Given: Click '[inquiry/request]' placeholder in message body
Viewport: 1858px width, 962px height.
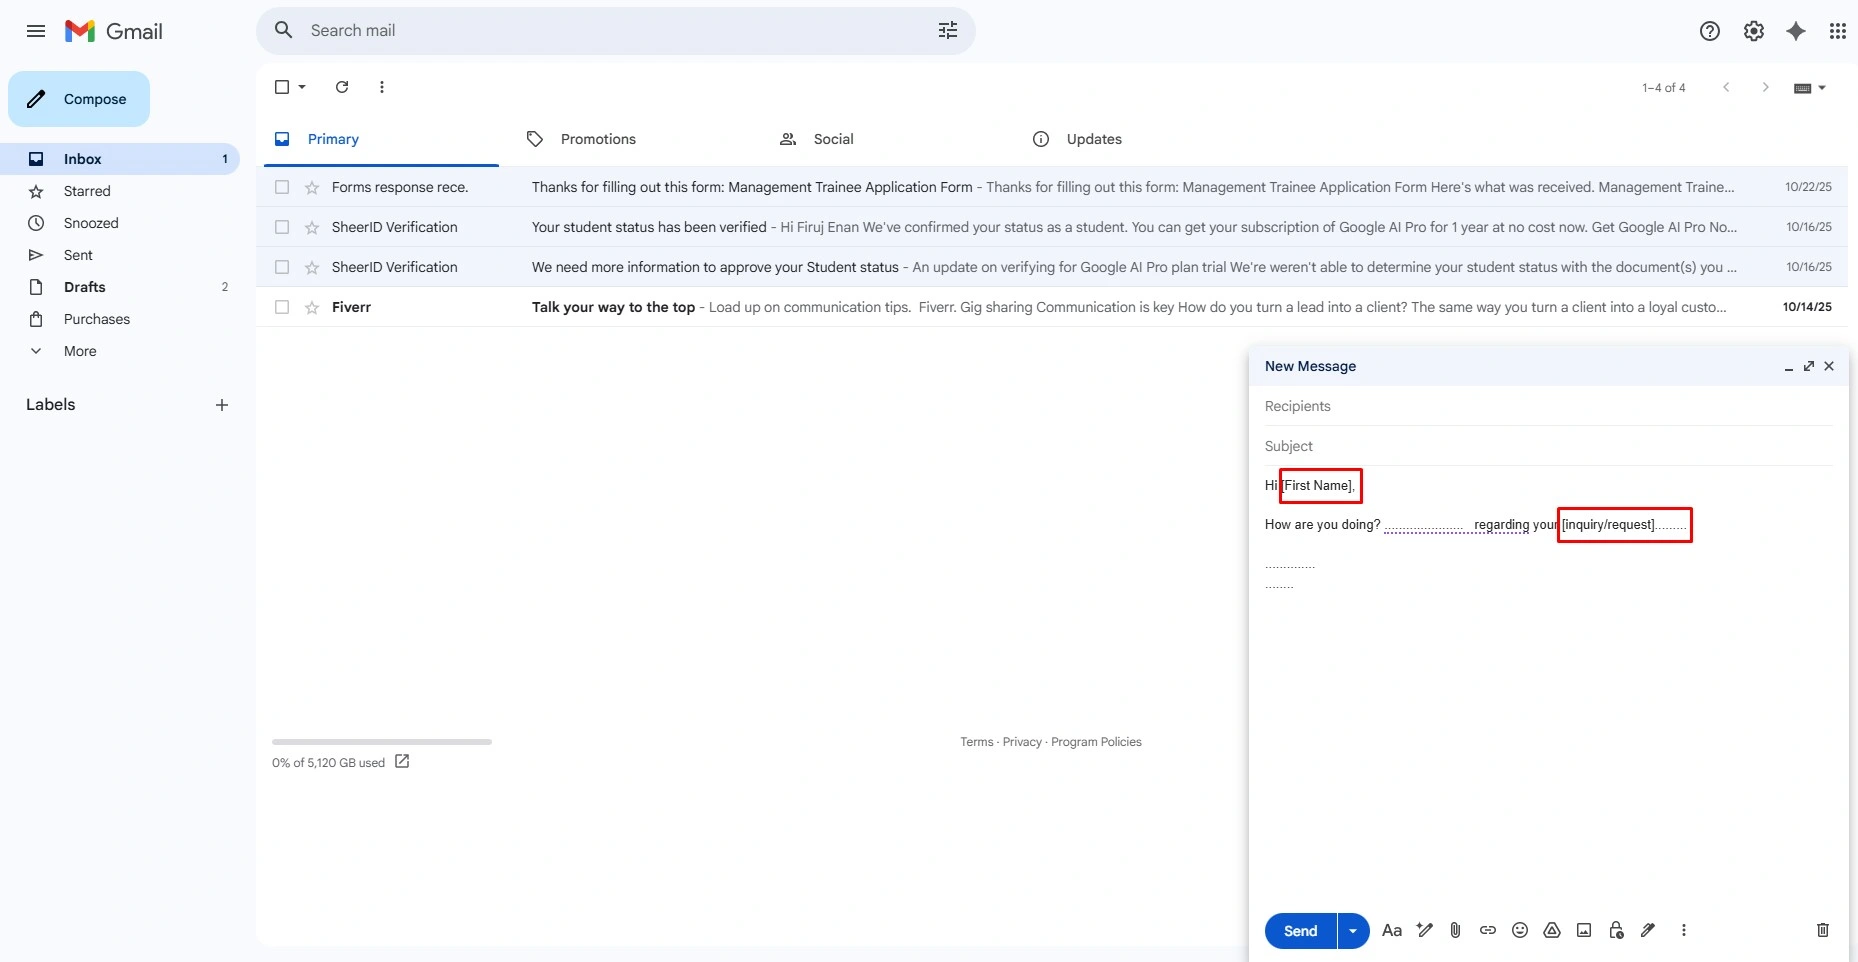Looking at the screenshot, I should click(x=1608, y=525).
